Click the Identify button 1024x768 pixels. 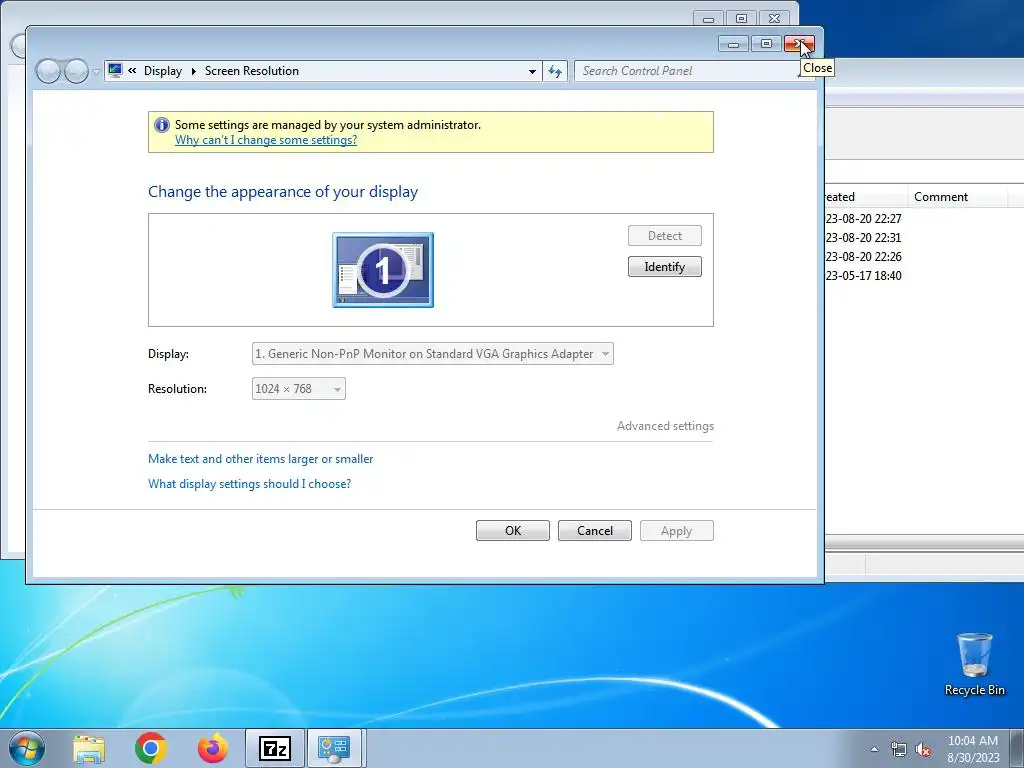point(664,266)
